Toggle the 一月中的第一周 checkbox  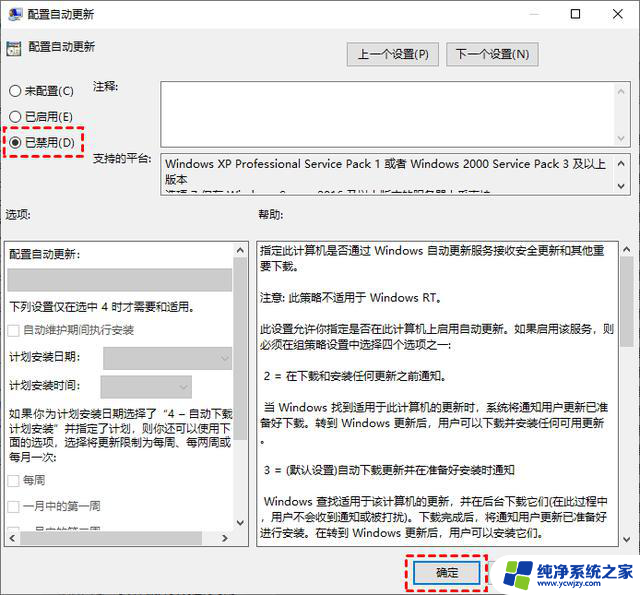tap(13, 506)
